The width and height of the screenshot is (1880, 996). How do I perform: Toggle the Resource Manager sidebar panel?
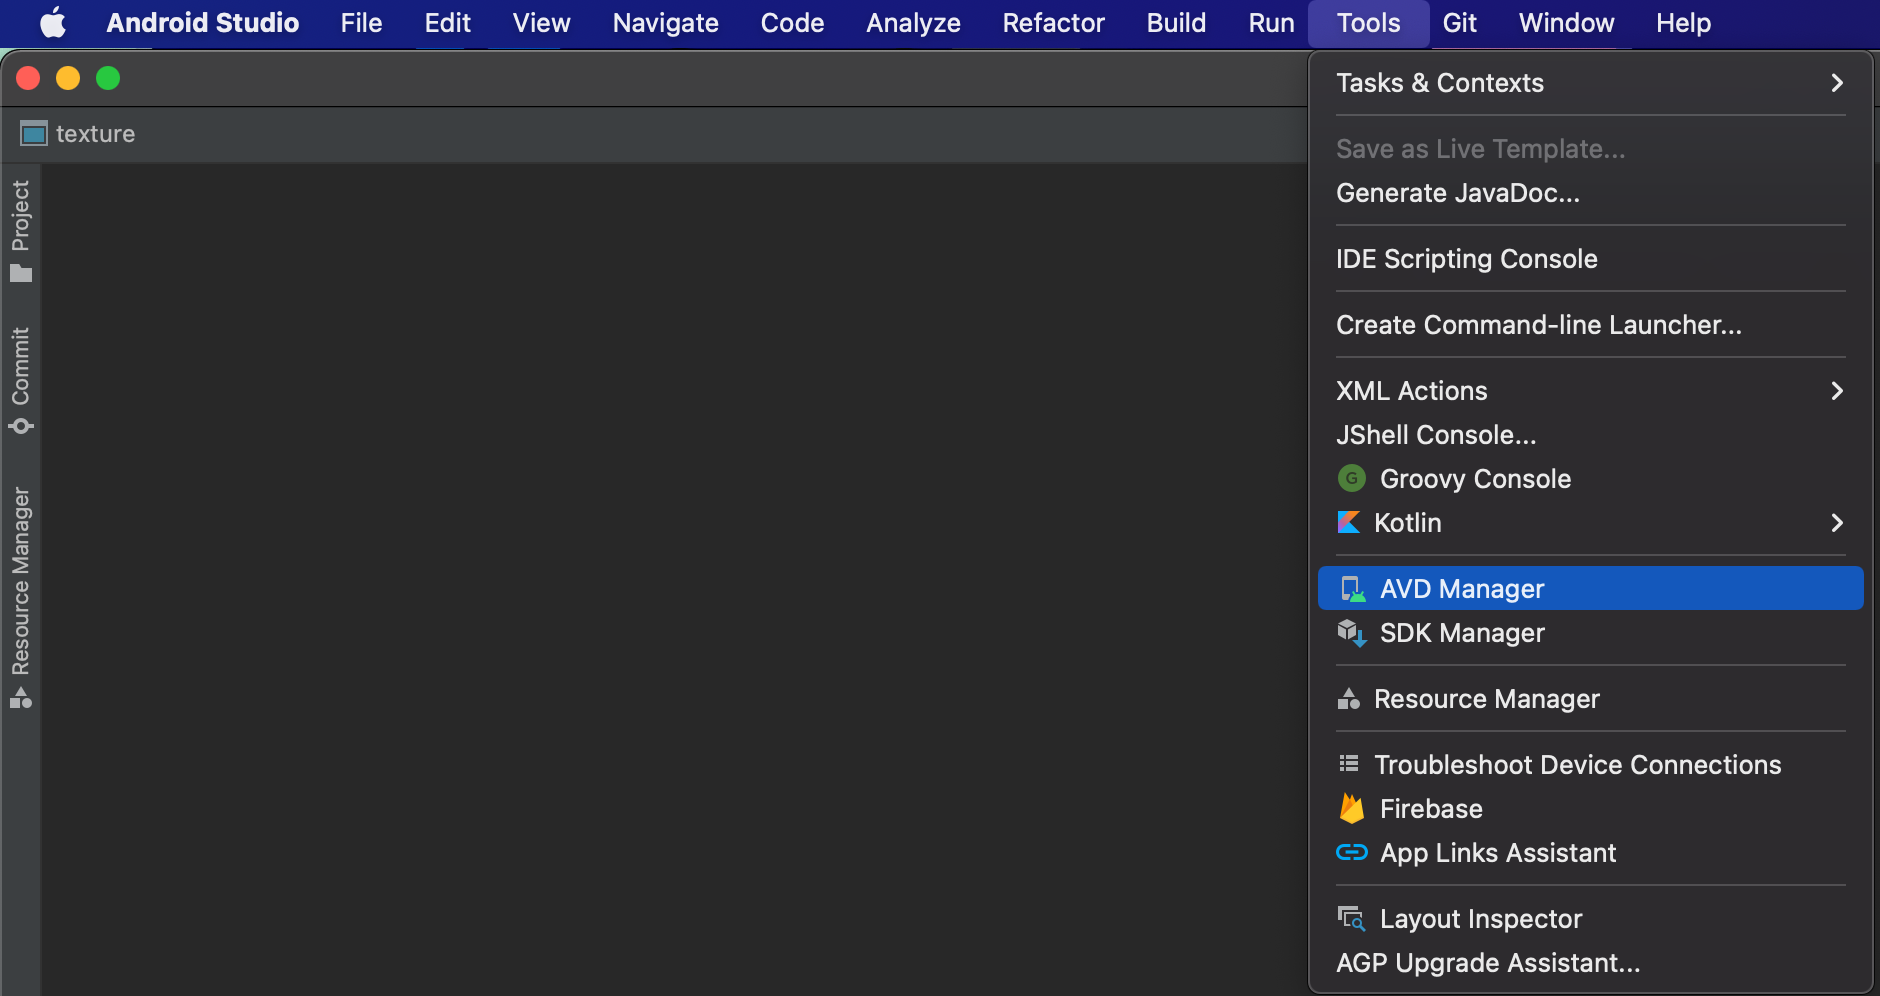coord(21,597)
